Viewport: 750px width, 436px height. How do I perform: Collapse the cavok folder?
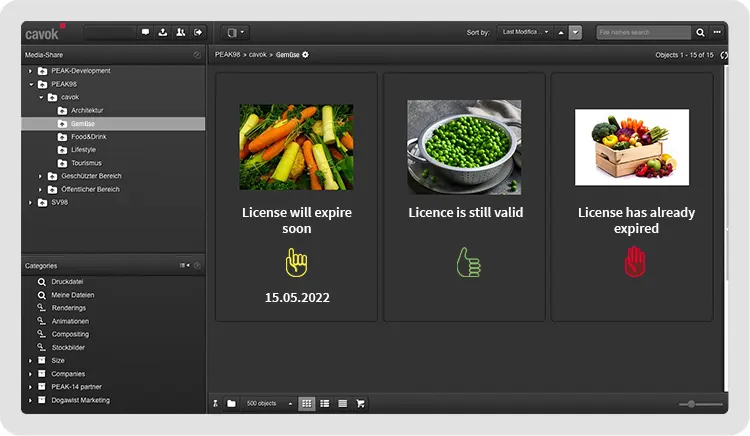(x=41, y=97)
